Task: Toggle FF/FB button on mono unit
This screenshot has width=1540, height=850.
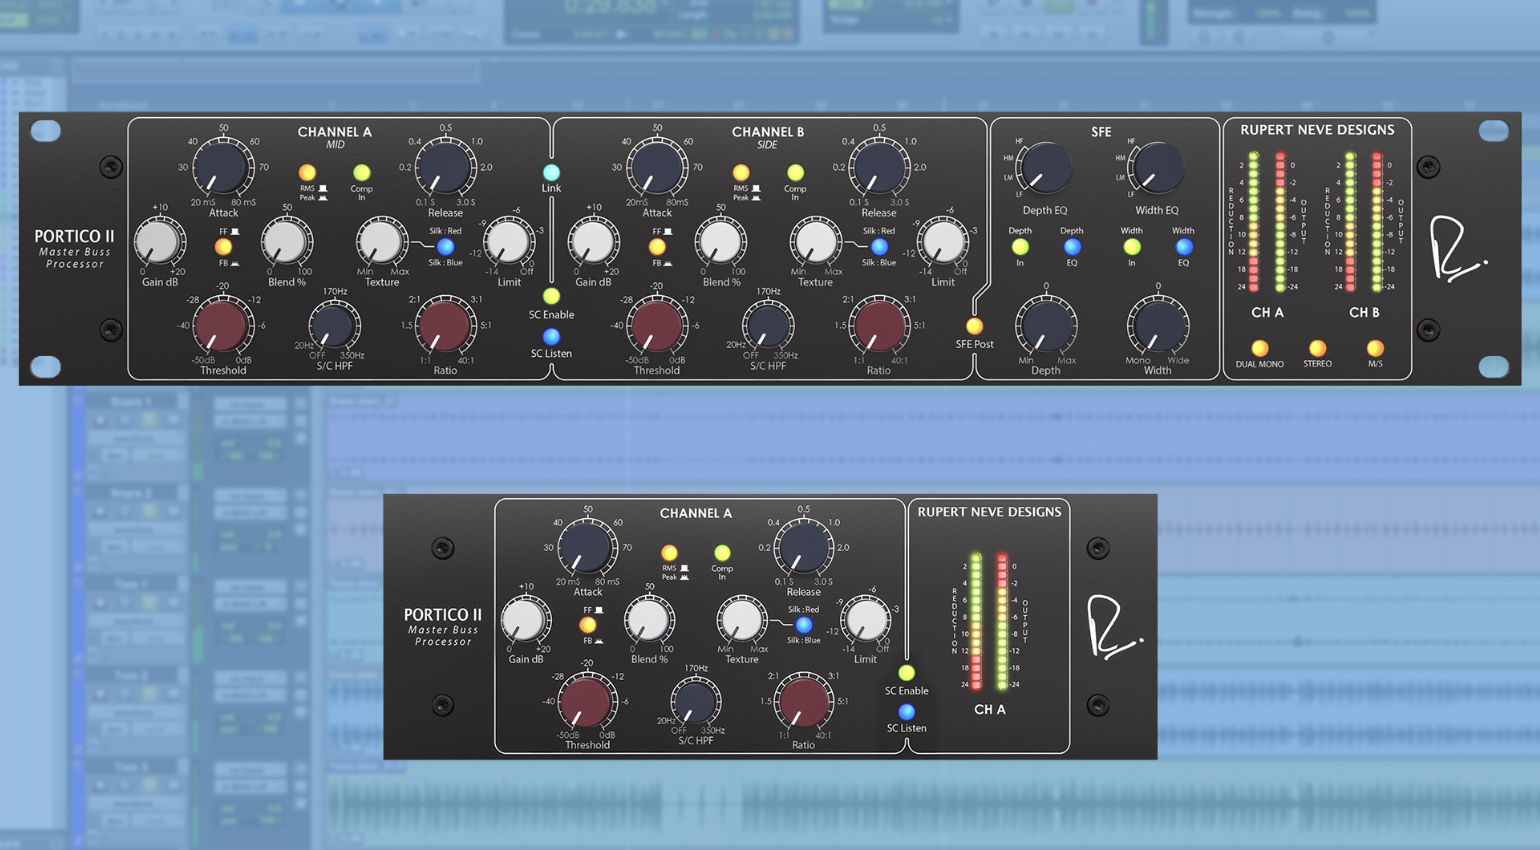Action: [x=587, y=625]
